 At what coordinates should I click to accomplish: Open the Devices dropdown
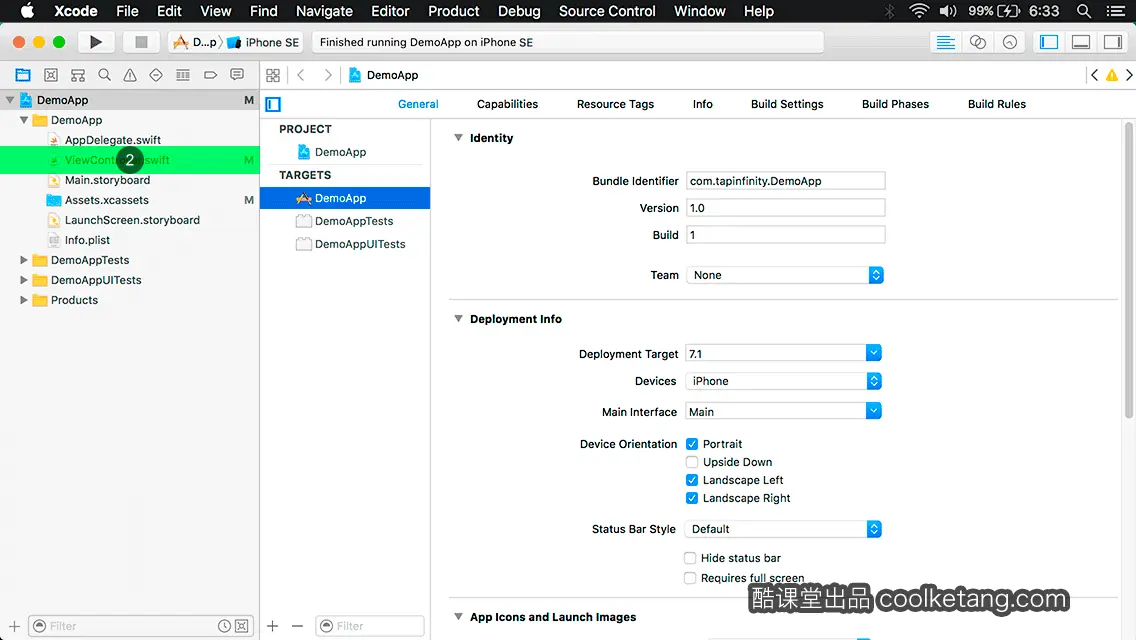(x=783, y=381)
